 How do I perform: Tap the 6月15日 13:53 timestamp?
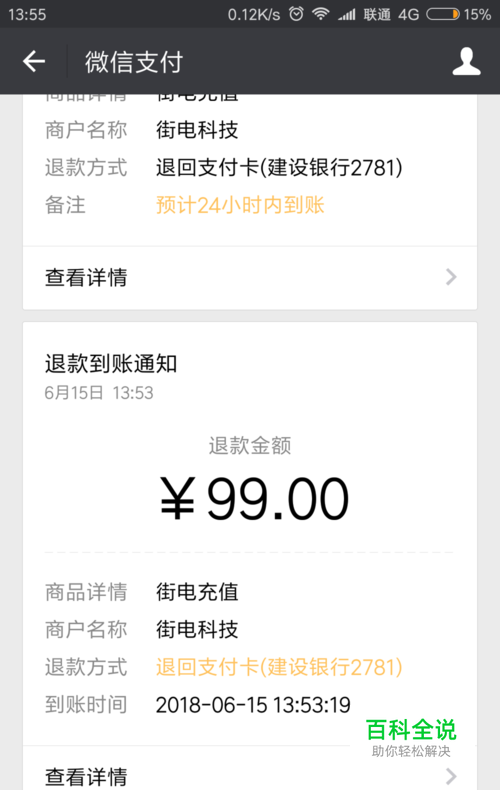coord(99,393)
